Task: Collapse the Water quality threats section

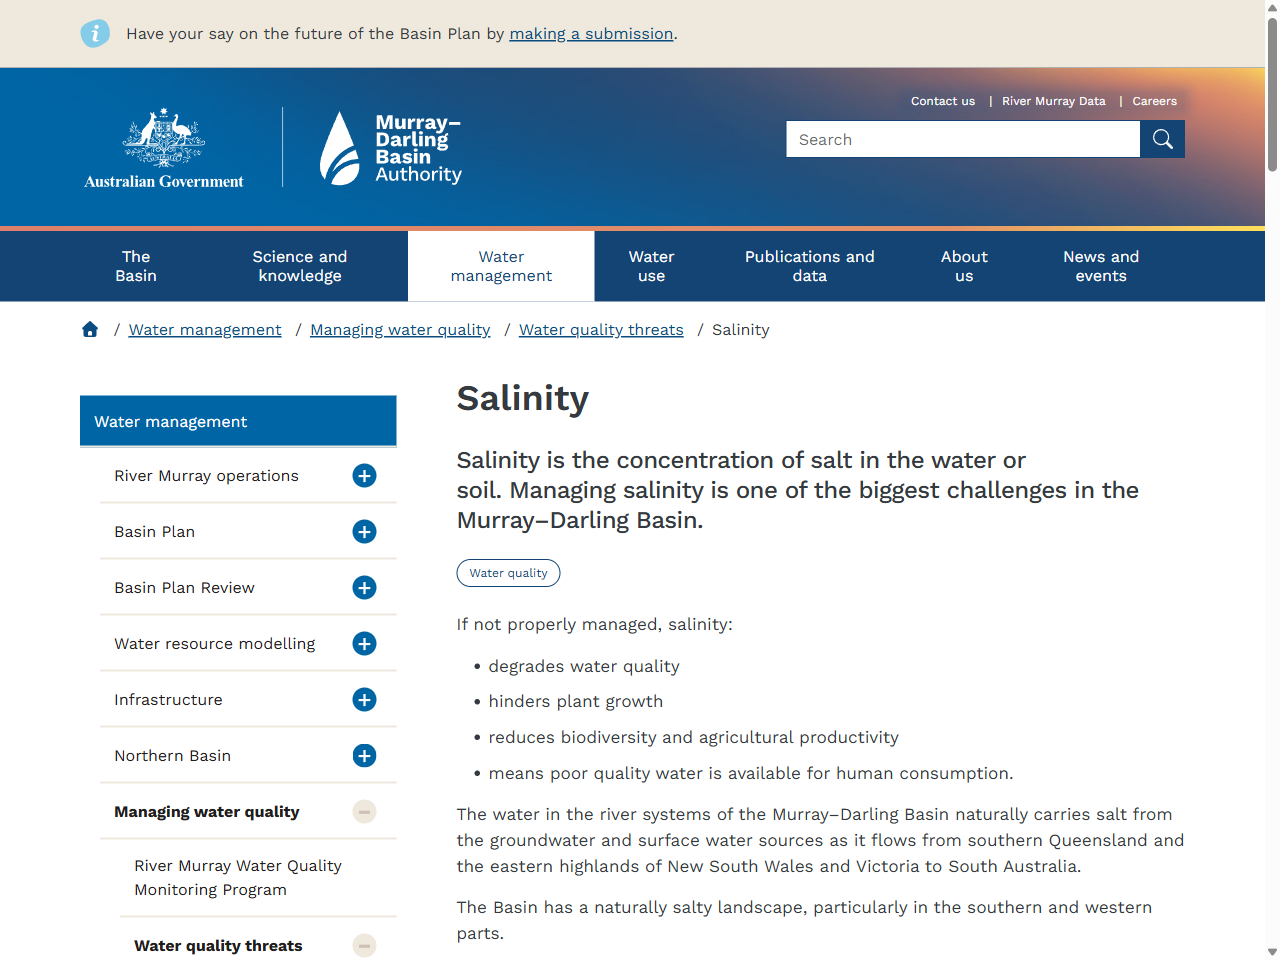Action: pos(364,945)
